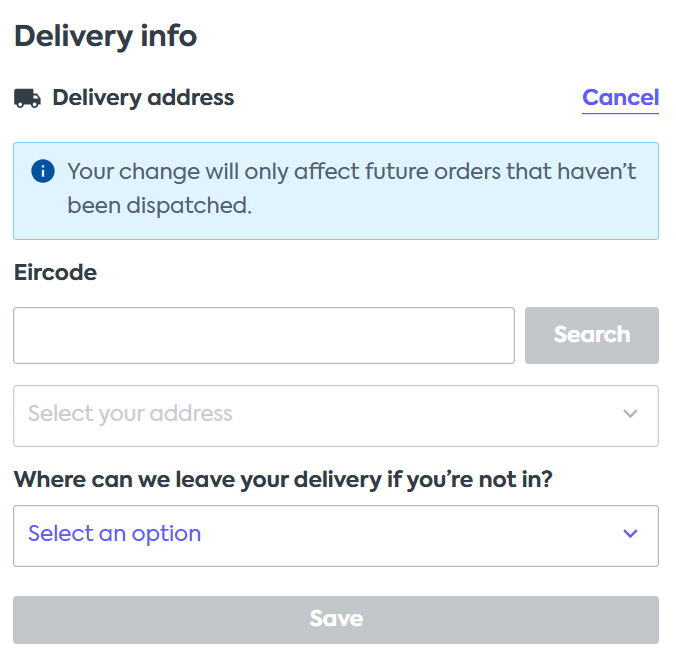Open the Select an option dropdown
The width and height of the screenshot is (676, 667).
coord(336,536)
